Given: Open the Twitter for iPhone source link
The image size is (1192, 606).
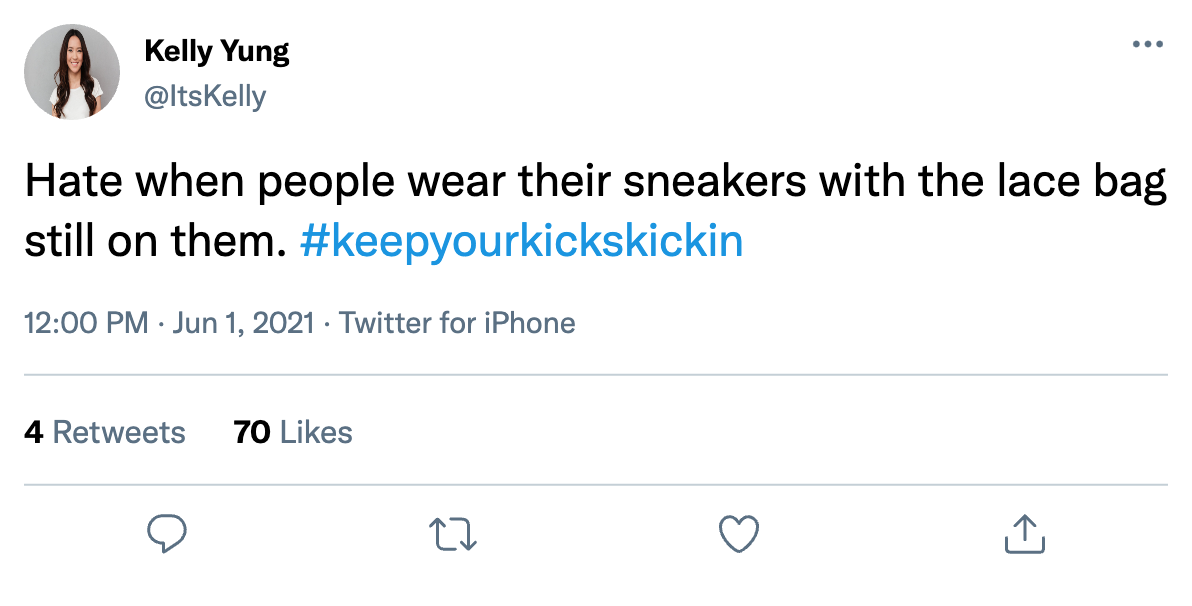Looking at the screenshot, I should tap(457, 324).
